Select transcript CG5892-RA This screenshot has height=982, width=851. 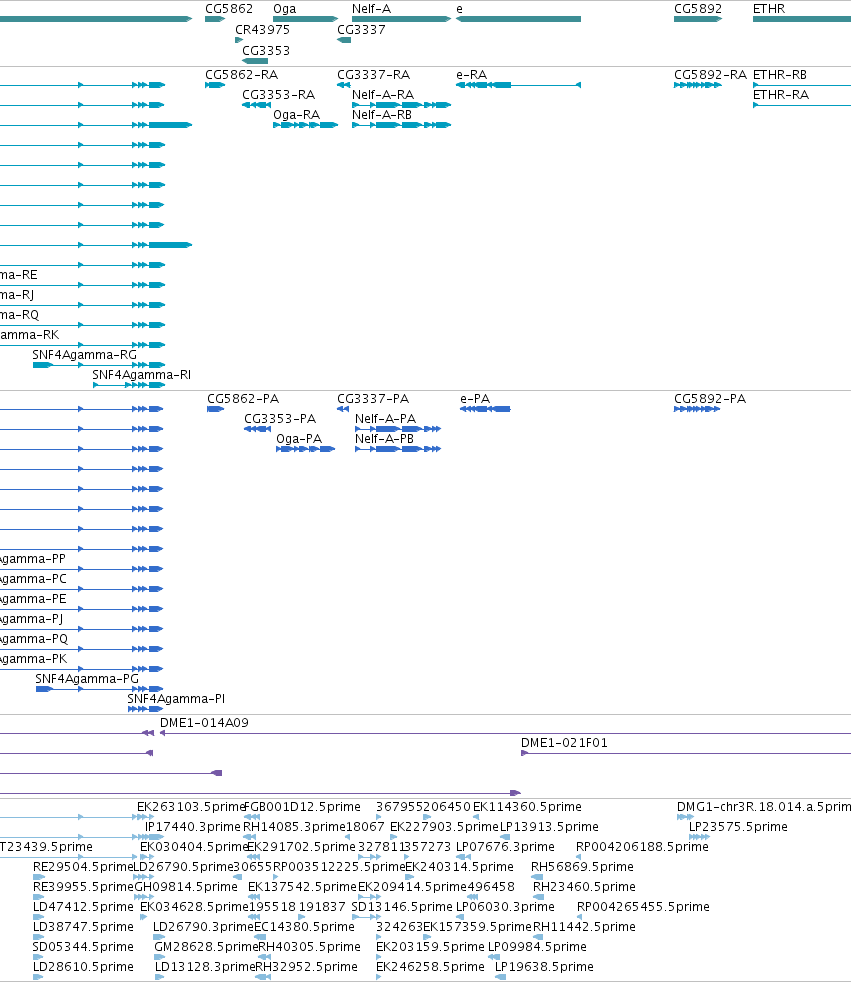[711, 75]
